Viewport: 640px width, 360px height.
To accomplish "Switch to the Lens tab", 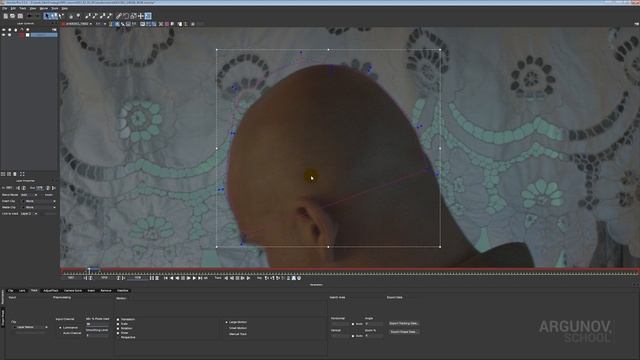I will tap(22, 291).
